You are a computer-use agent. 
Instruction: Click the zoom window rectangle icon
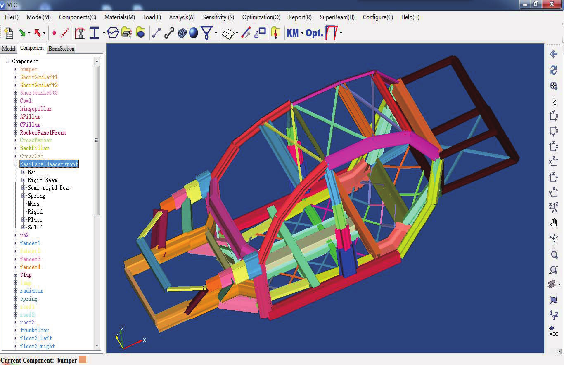(x=260, y=33)
